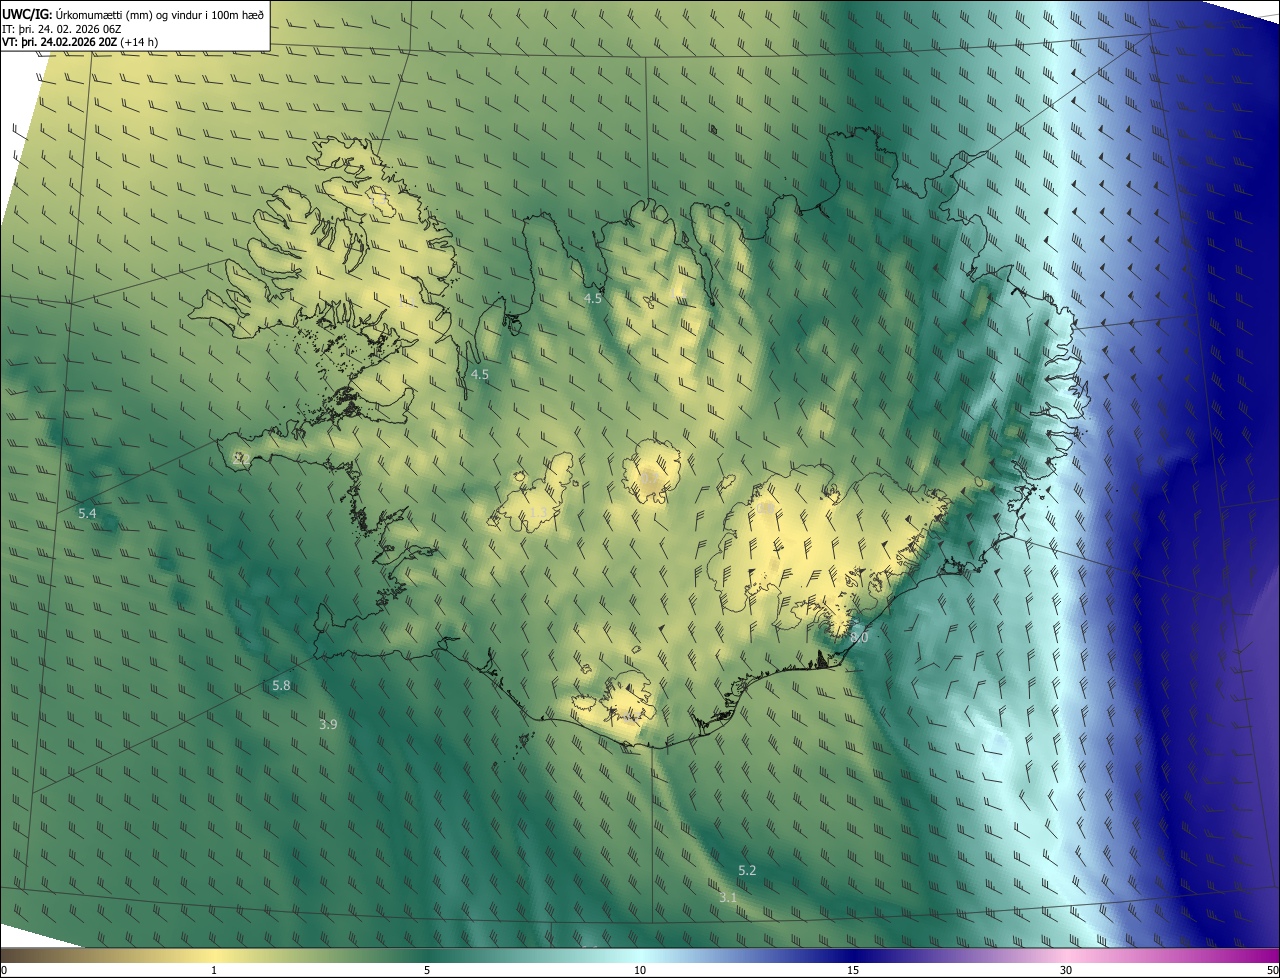Click the VT: þri. 24.02.2026 20Z (+14 h) line

point(80,41)
